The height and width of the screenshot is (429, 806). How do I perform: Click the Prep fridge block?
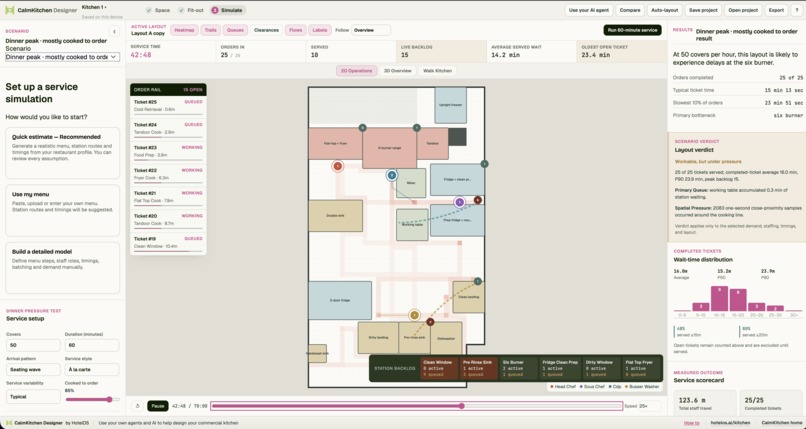(x=457, y=220)
